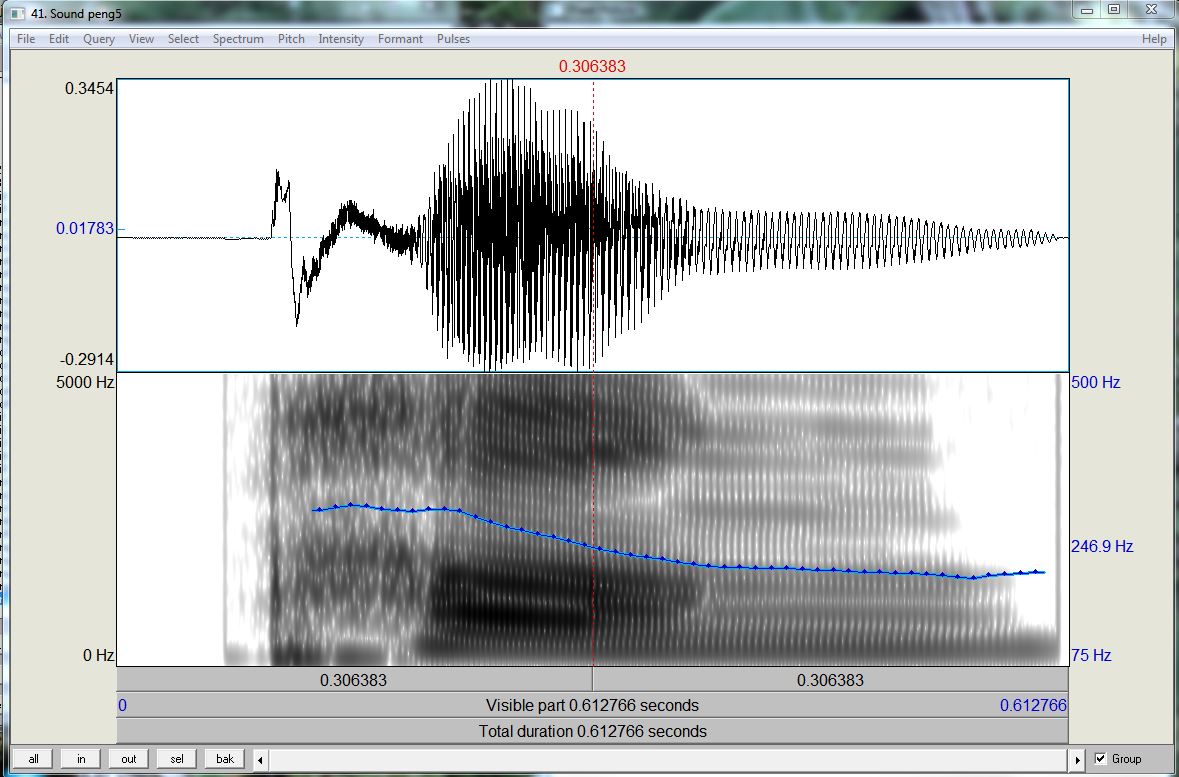Click the 'bak' zoom button
1179x777 pixels.
tap(225, 759)
